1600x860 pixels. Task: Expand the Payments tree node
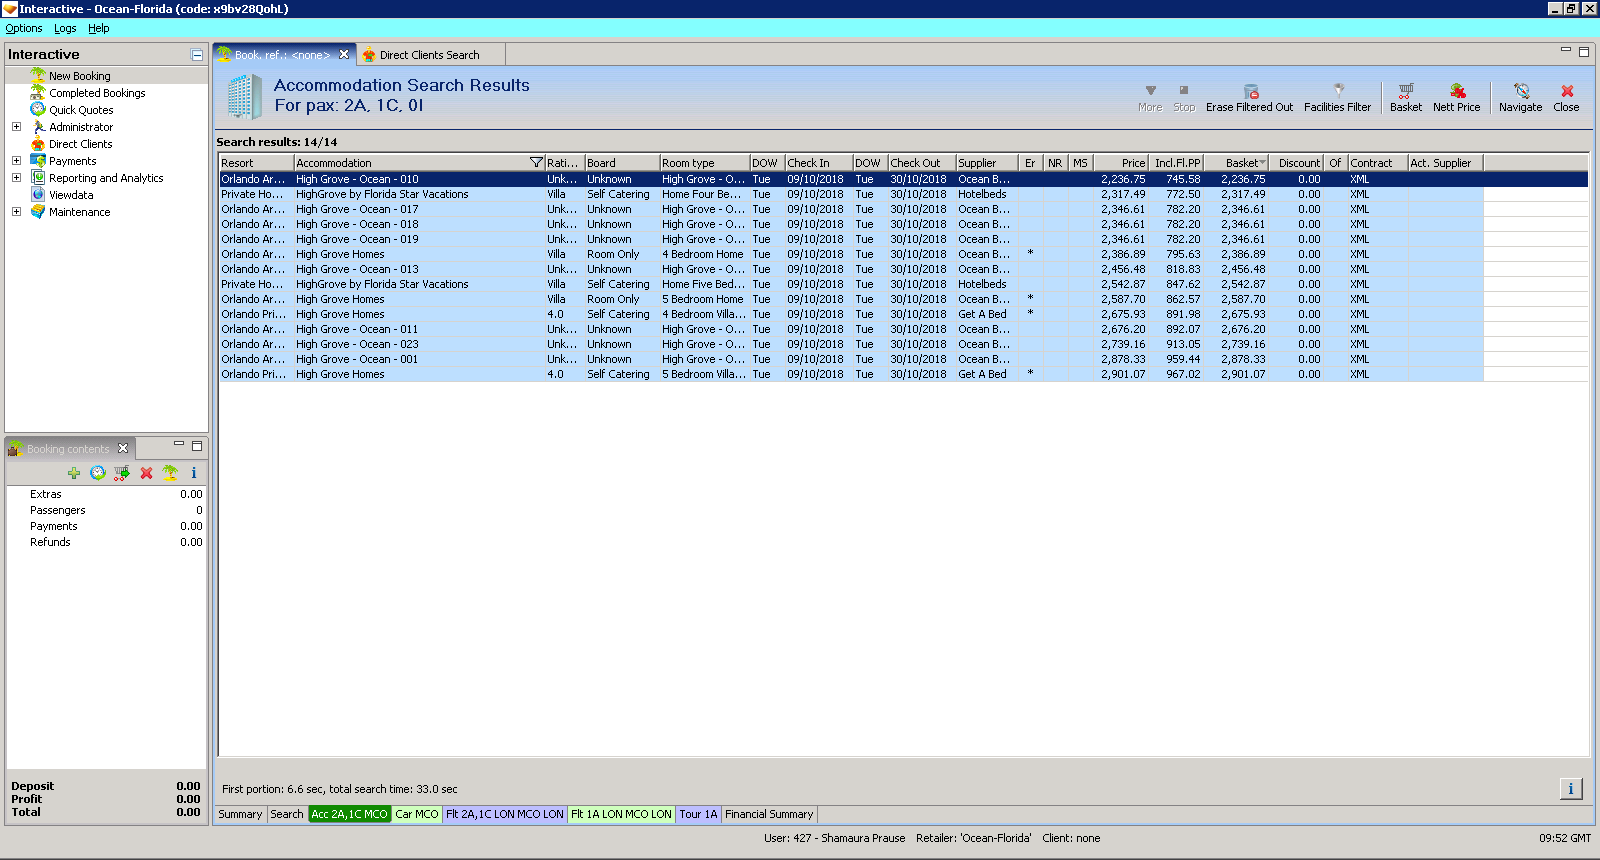(16, 161)
